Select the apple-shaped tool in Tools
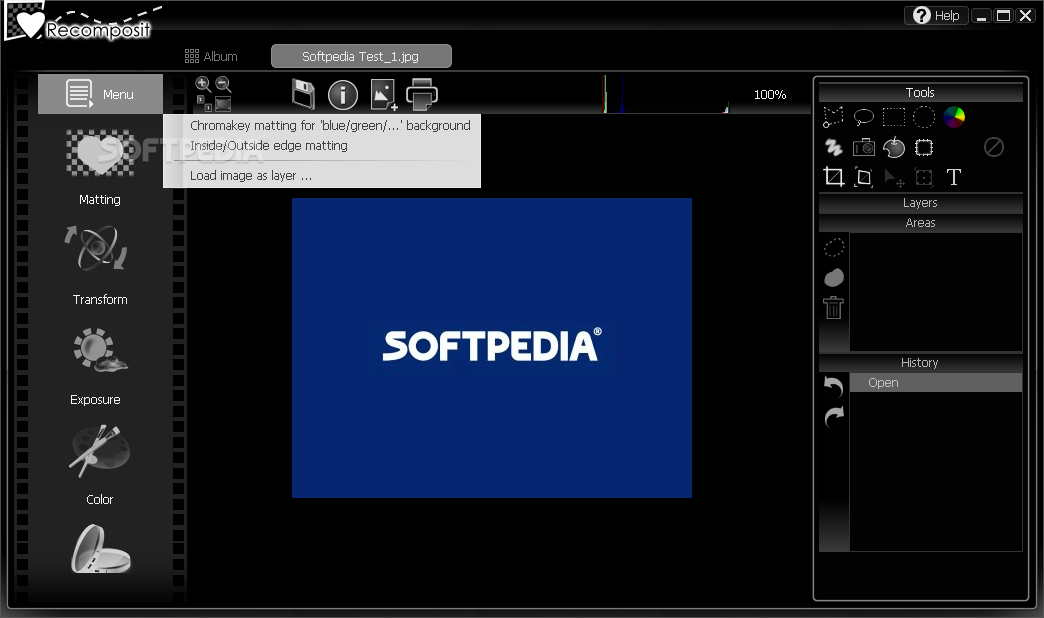Image resolution: width=1044 pixels, height=618 pixels. 894,147
